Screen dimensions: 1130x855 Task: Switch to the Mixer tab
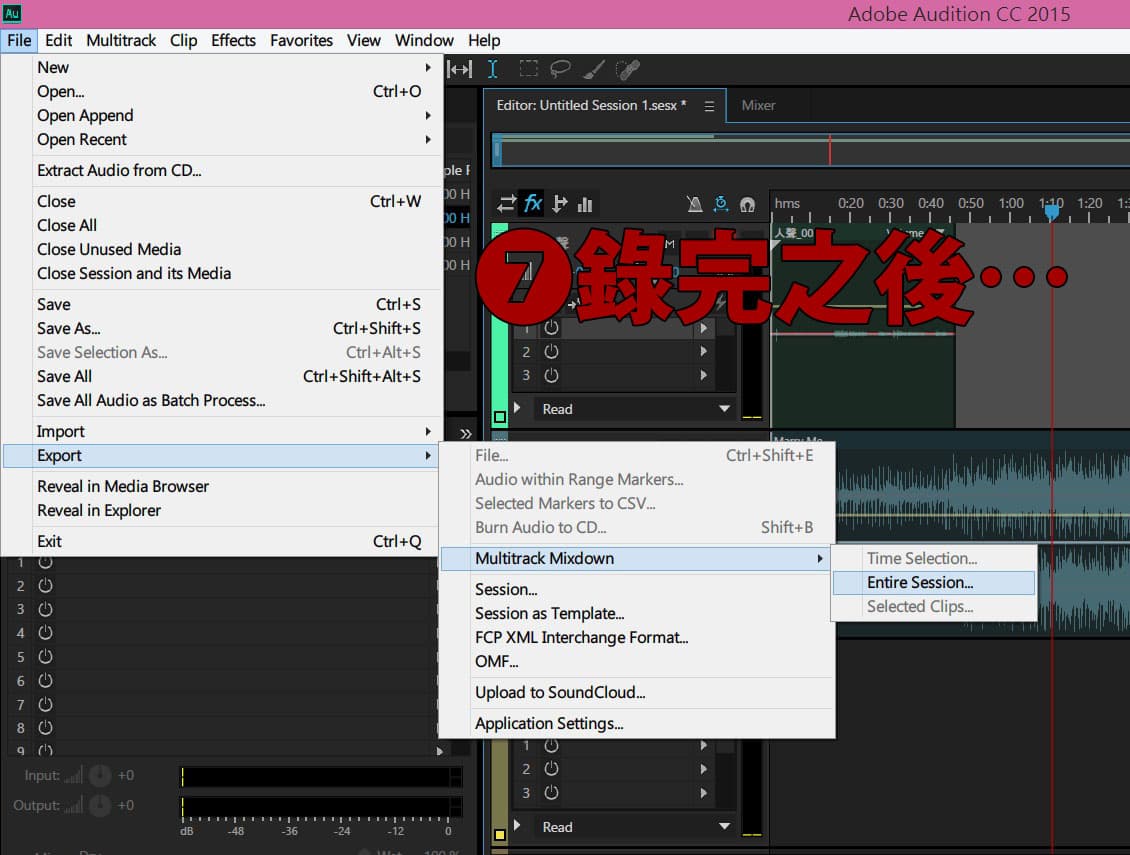(x=758, y=105)
